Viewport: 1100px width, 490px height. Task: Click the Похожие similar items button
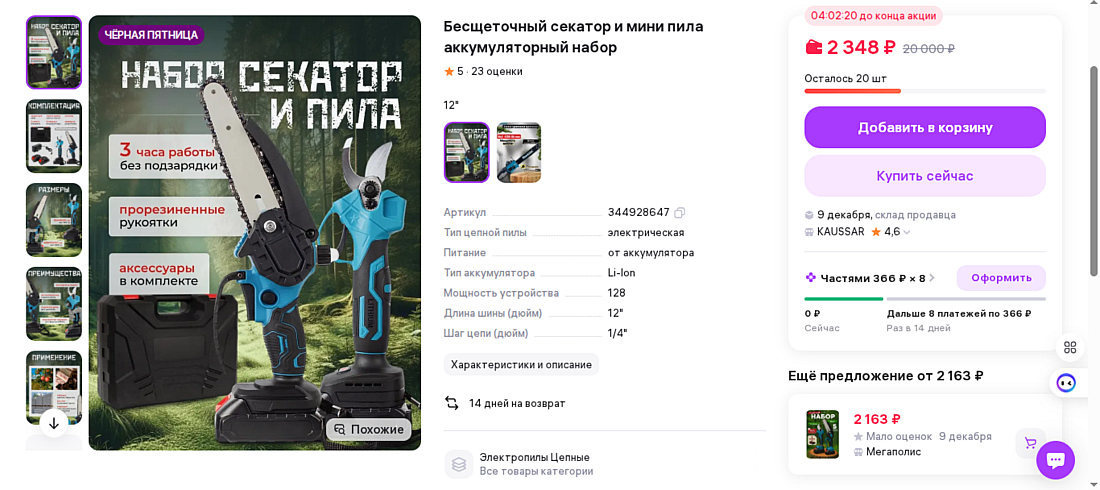click(370, 430)
